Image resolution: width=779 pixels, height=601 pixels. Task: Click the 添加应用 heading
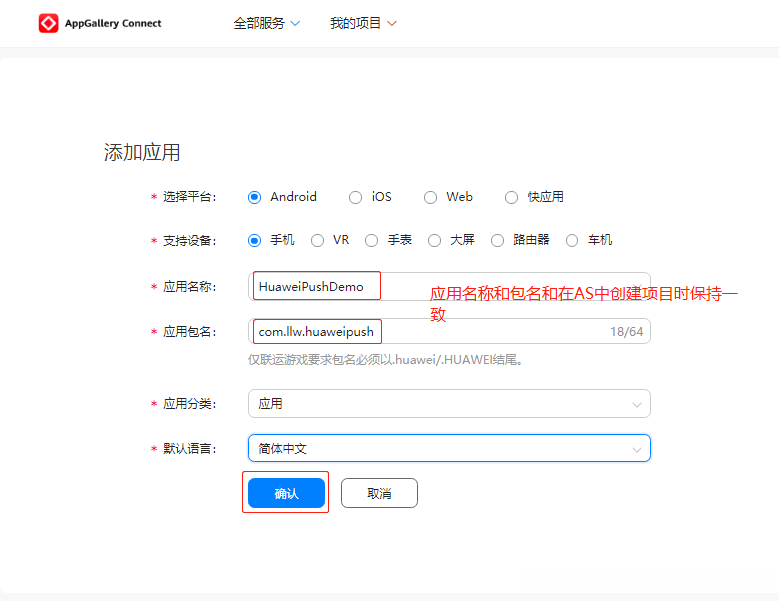click(142, 152)
